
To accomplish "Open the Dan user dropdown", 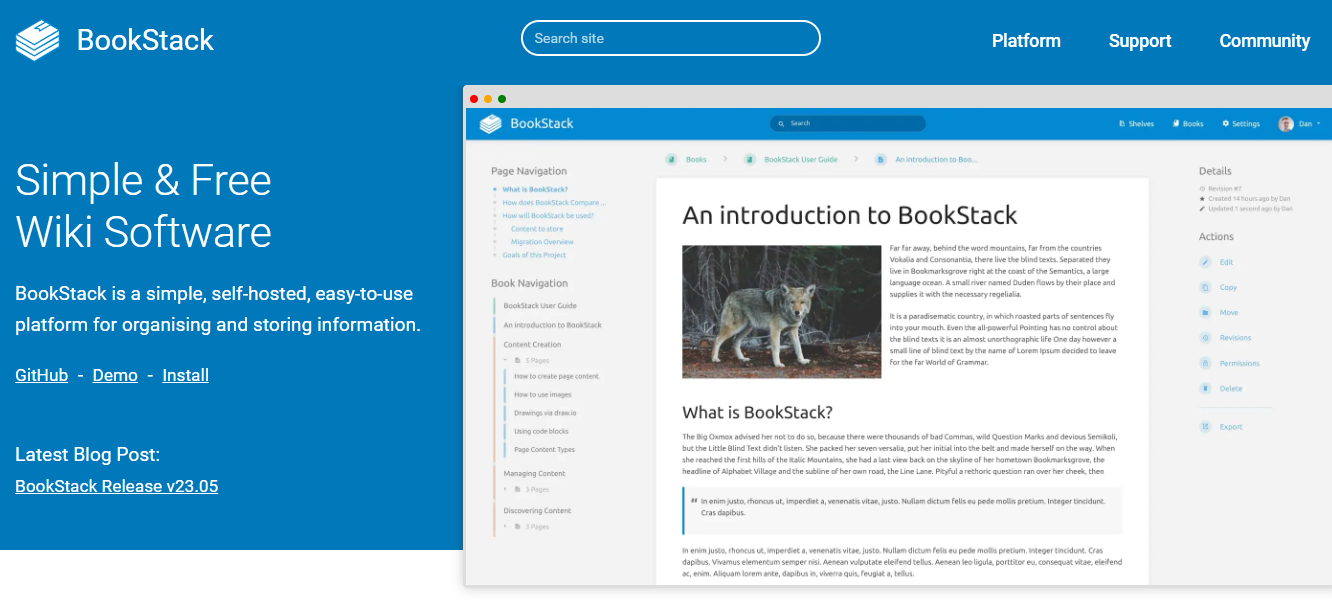I will (1300, 124).
